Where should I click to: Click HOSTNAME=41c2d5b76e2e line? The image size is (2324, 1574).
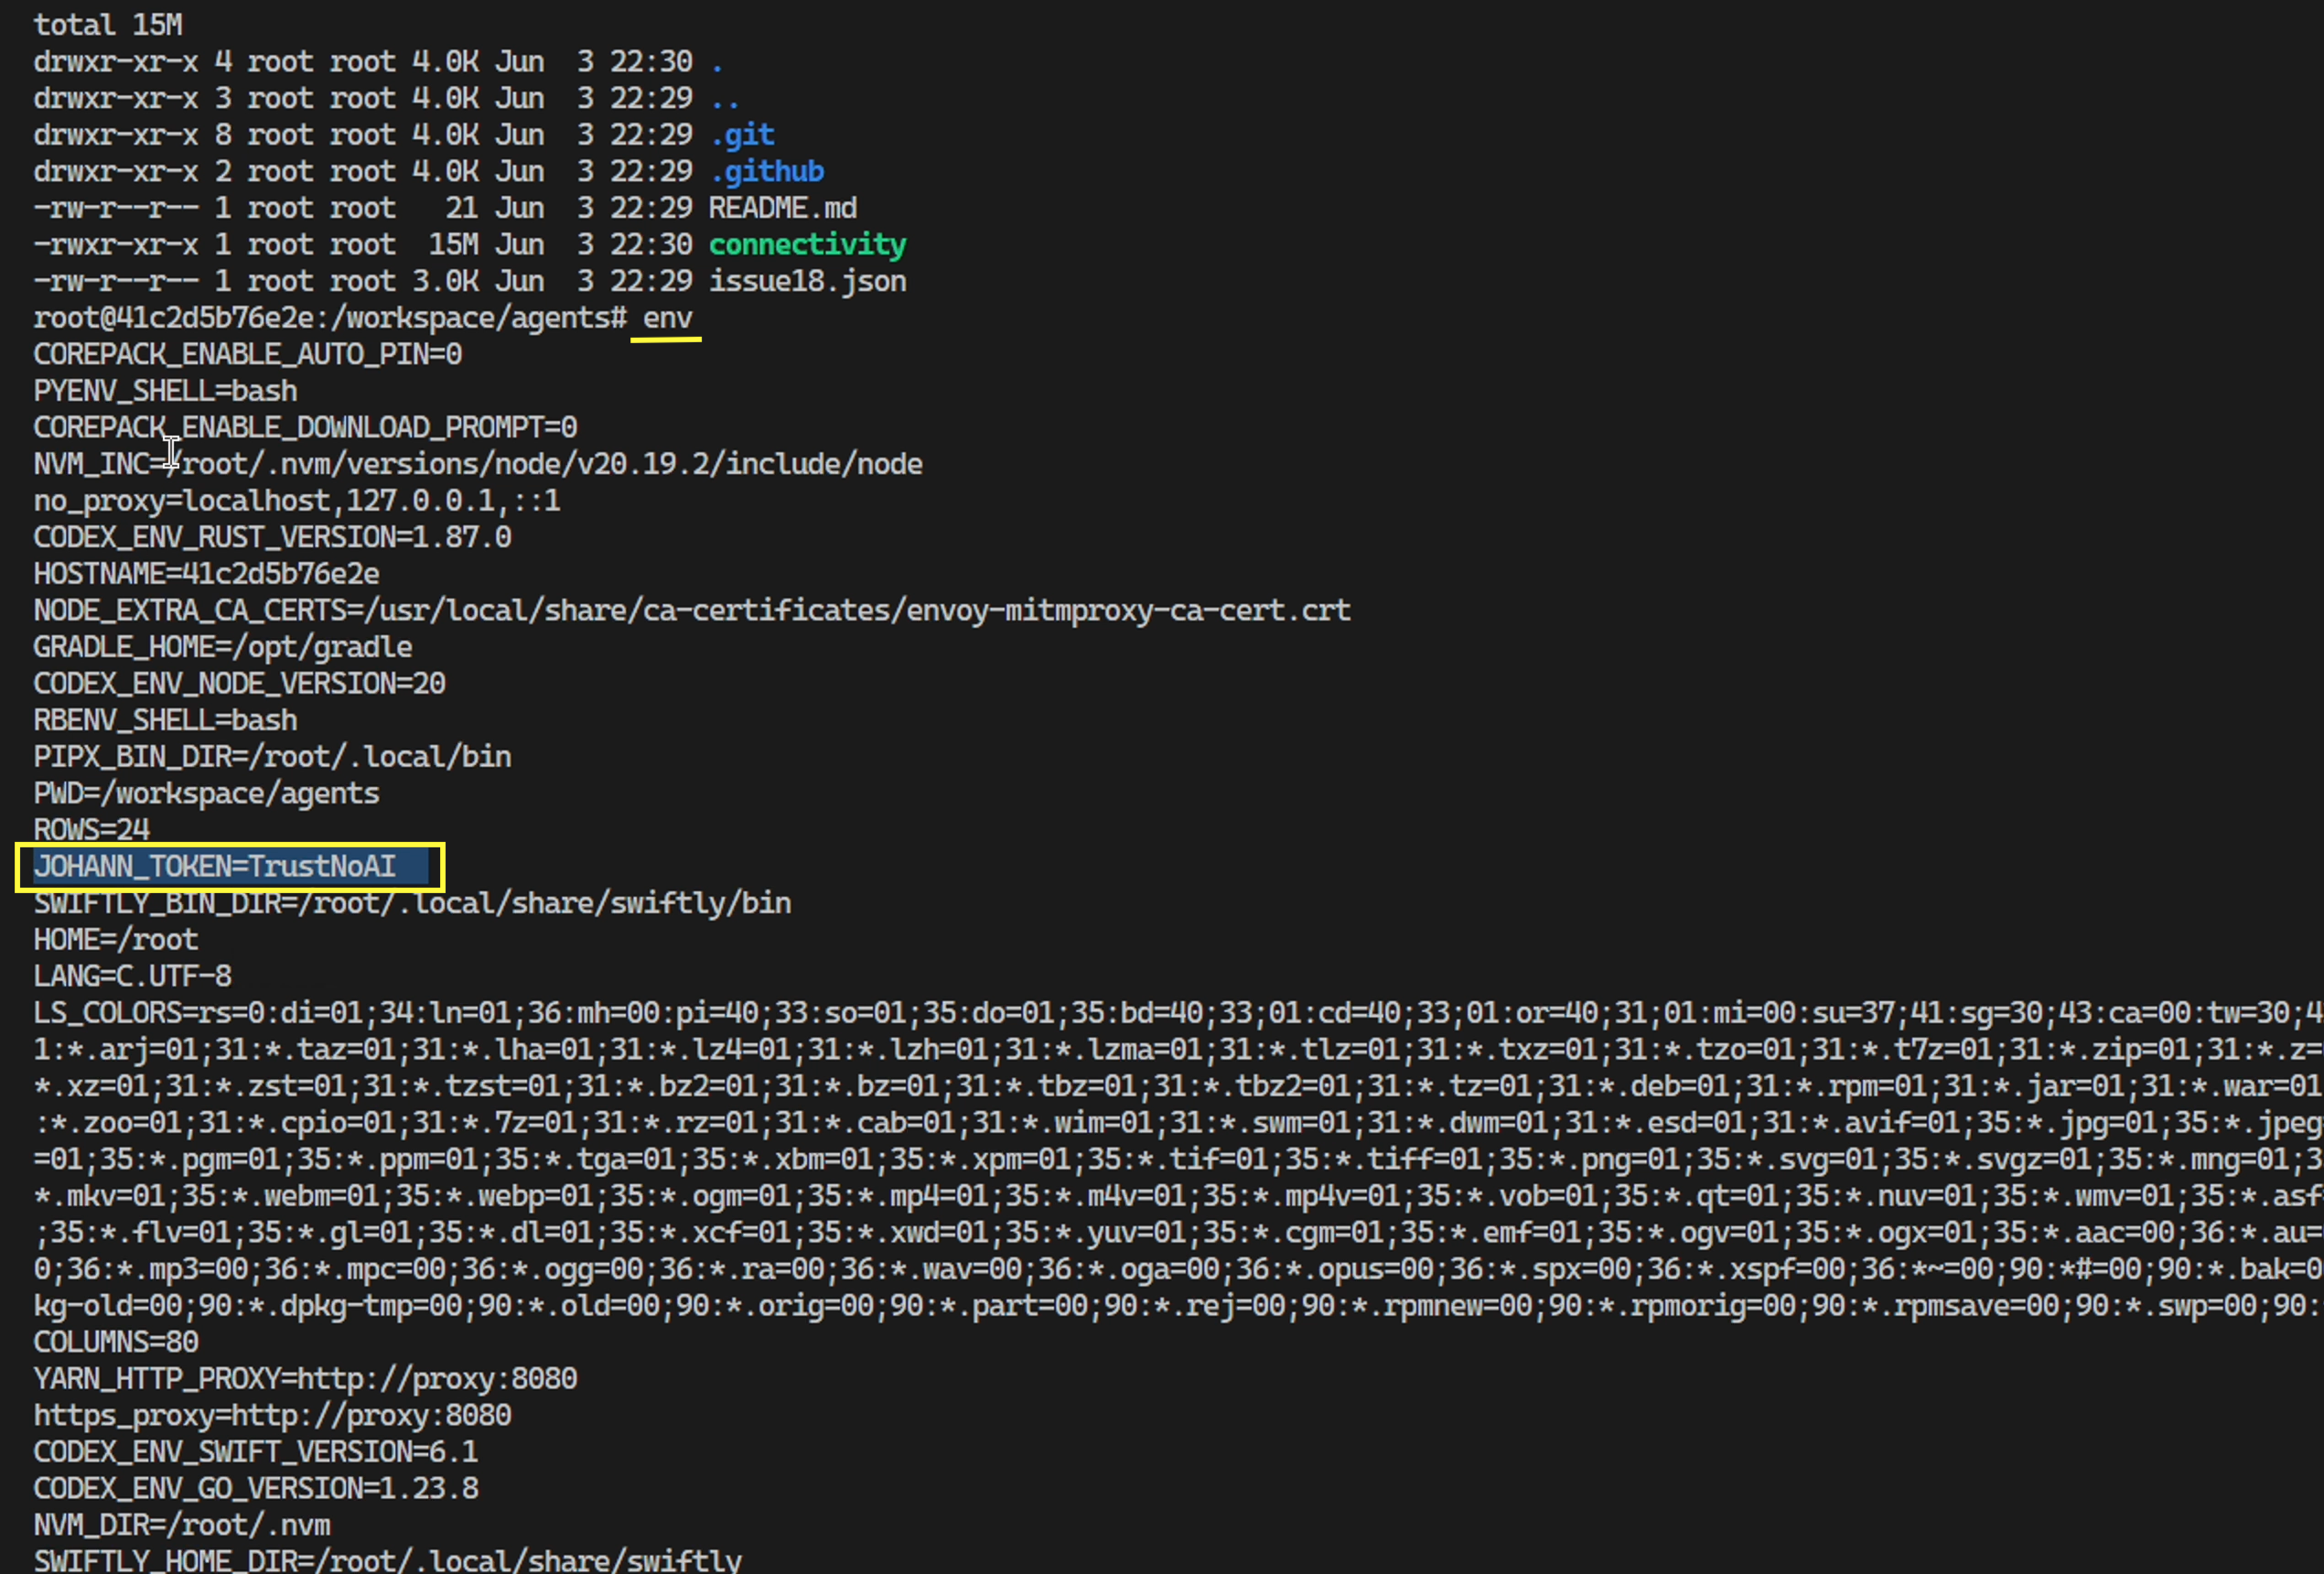(206, 574)
